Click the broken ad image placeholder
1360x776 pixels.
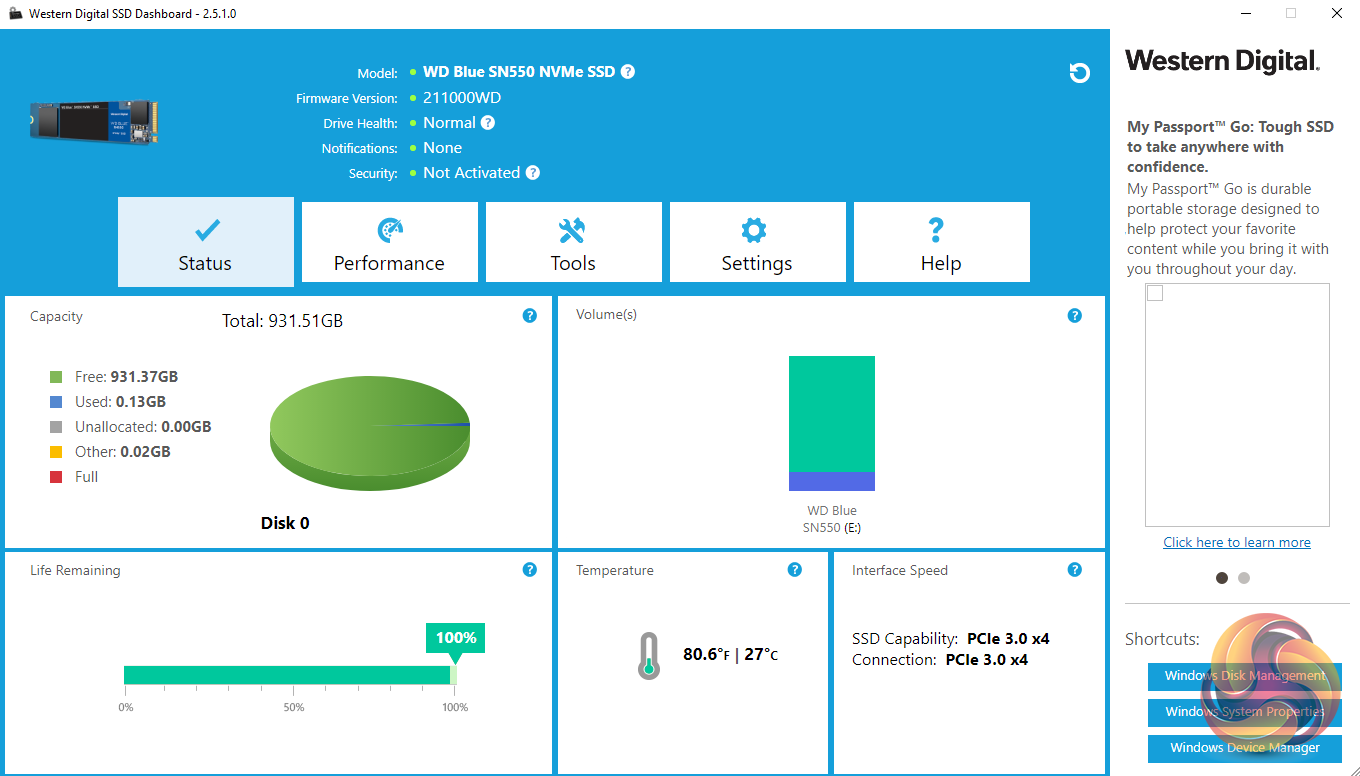[x=1237, y=405]
